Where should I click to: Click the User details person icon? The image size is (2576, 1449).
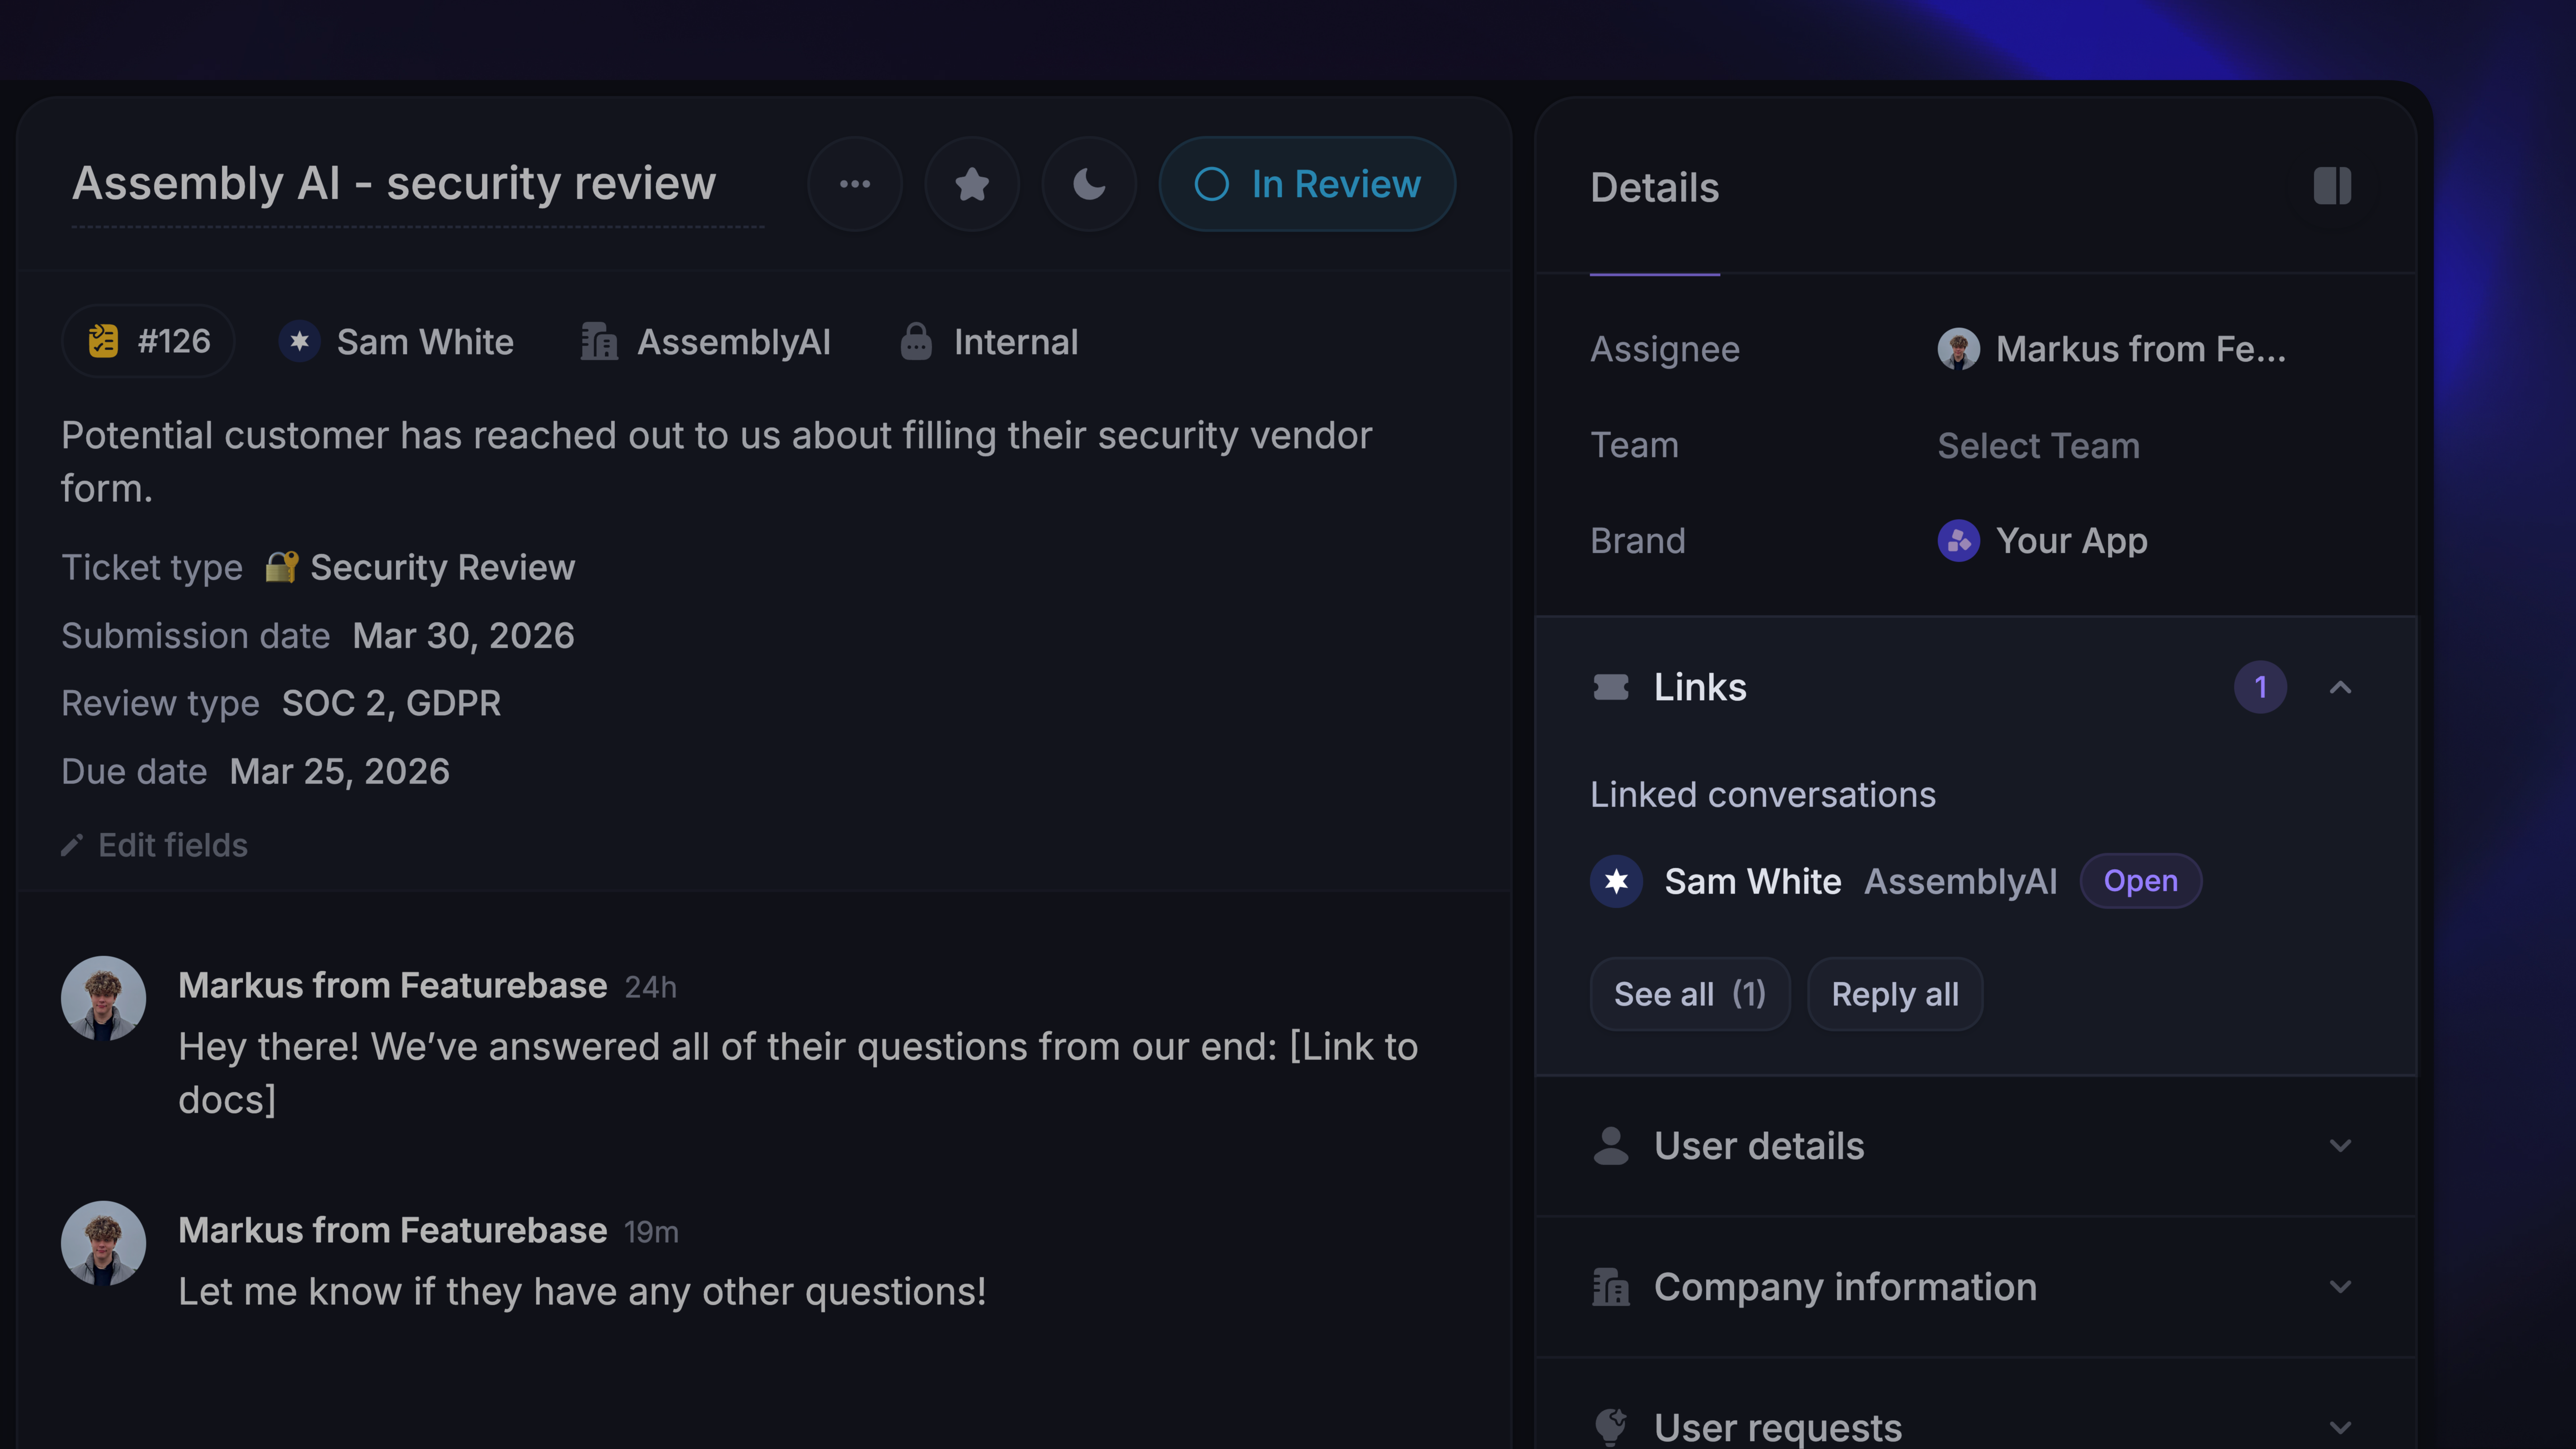coord(1611,1146)
